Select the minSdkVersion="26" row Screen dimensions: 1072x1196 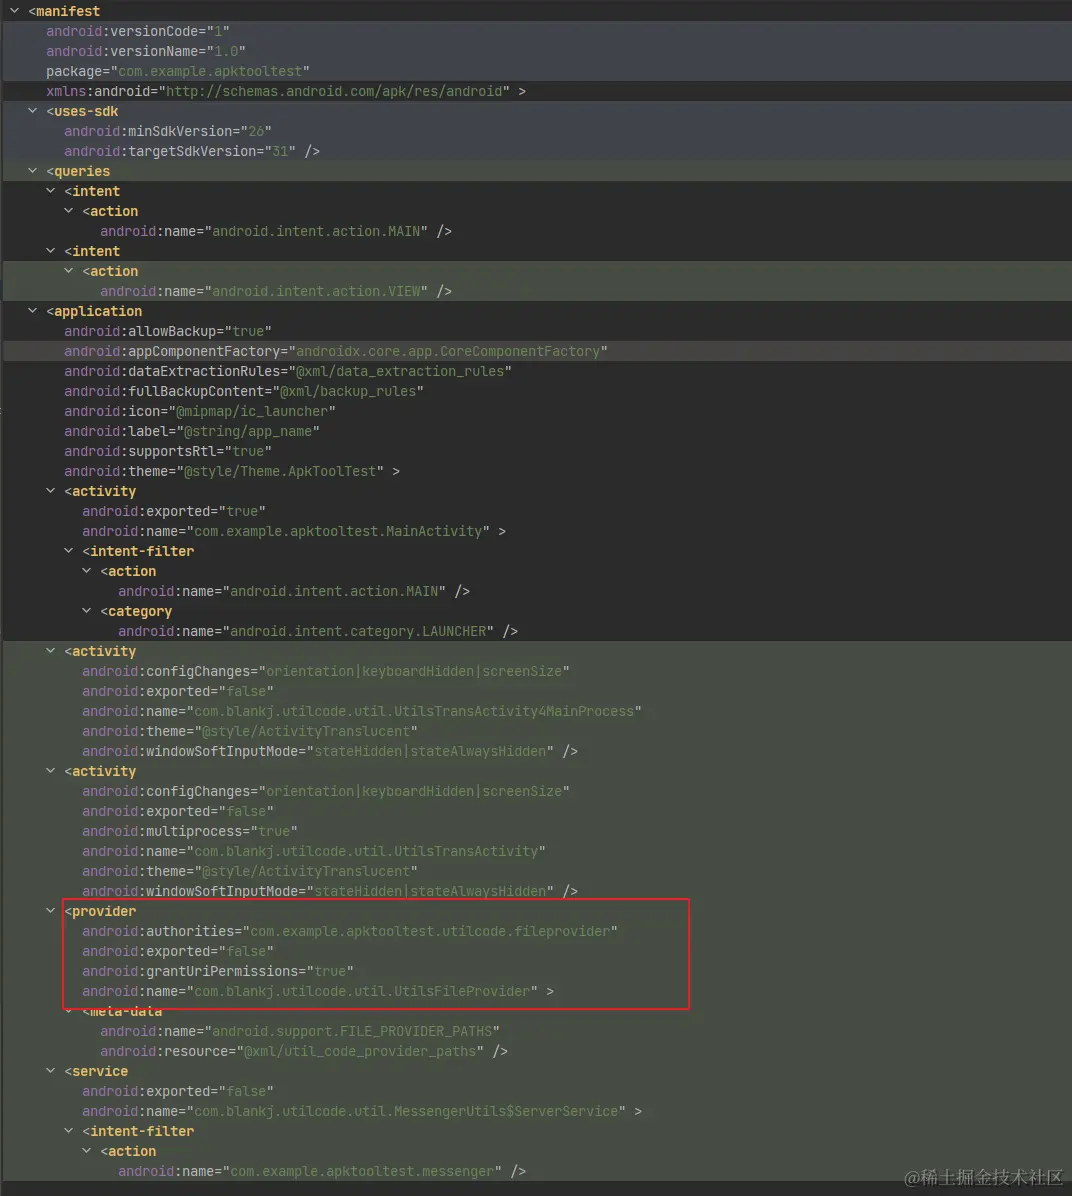[x=536, y=131]
